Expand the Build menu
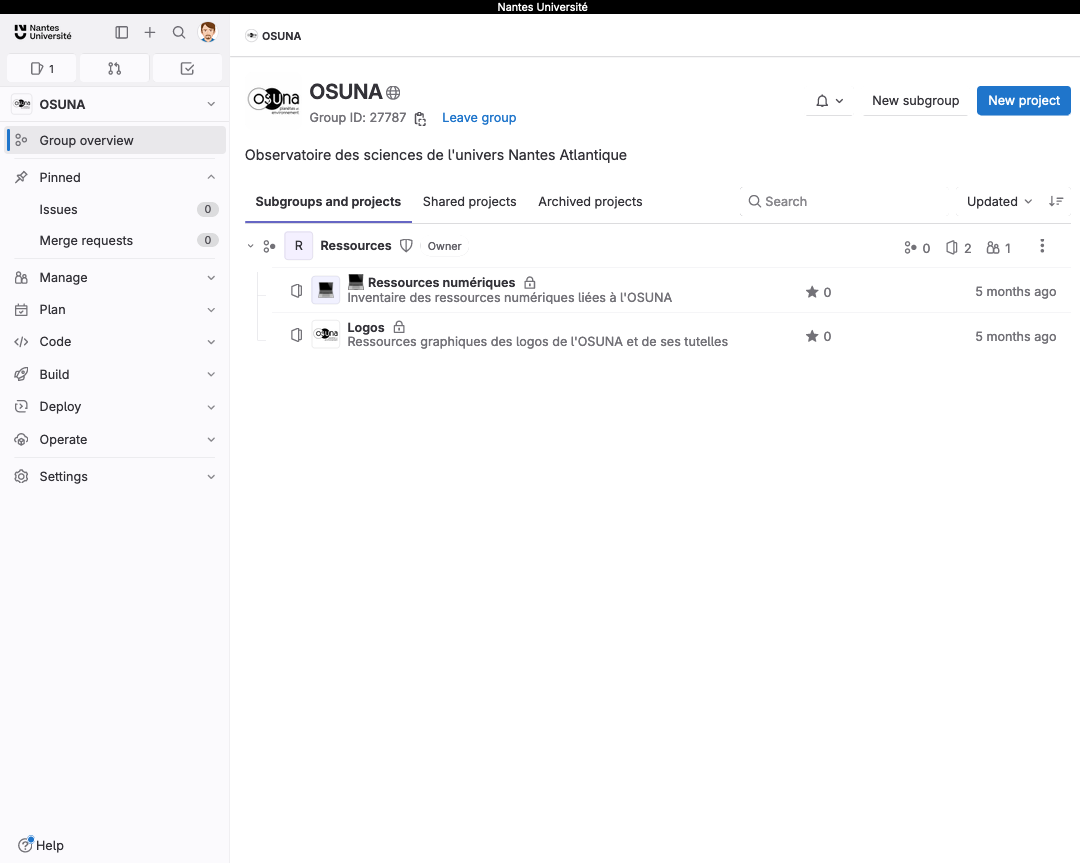This screenshot has width=1080, height=863. click(x=115, y=375)
